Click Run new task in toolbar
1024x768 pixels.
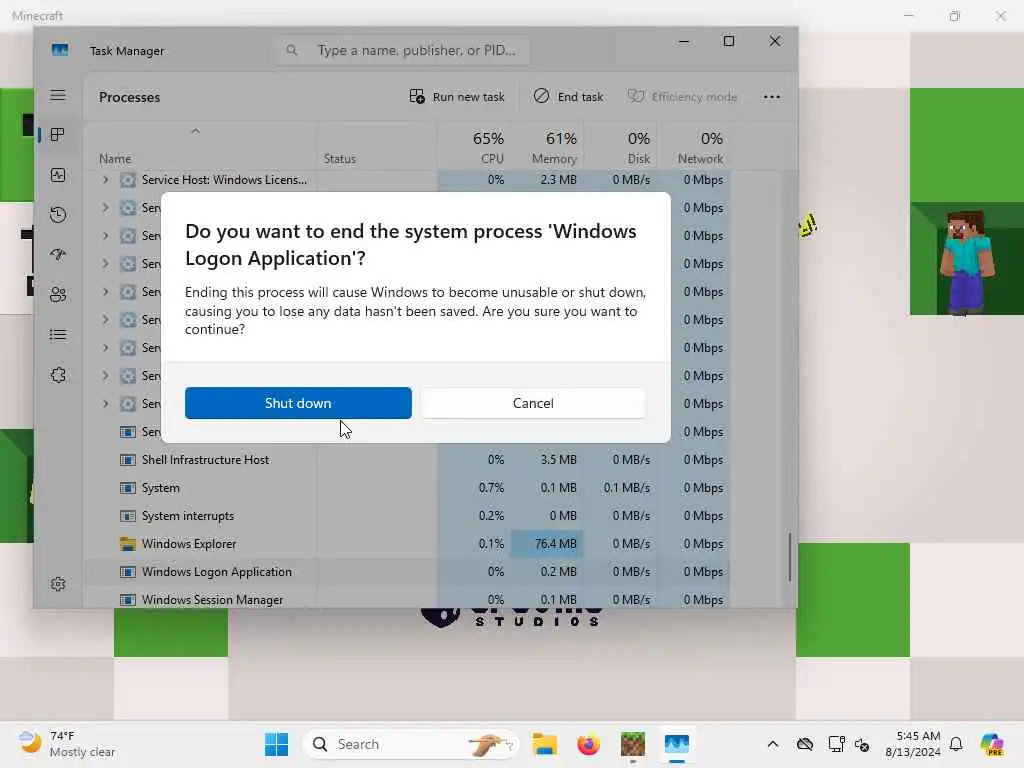(457, 97)
